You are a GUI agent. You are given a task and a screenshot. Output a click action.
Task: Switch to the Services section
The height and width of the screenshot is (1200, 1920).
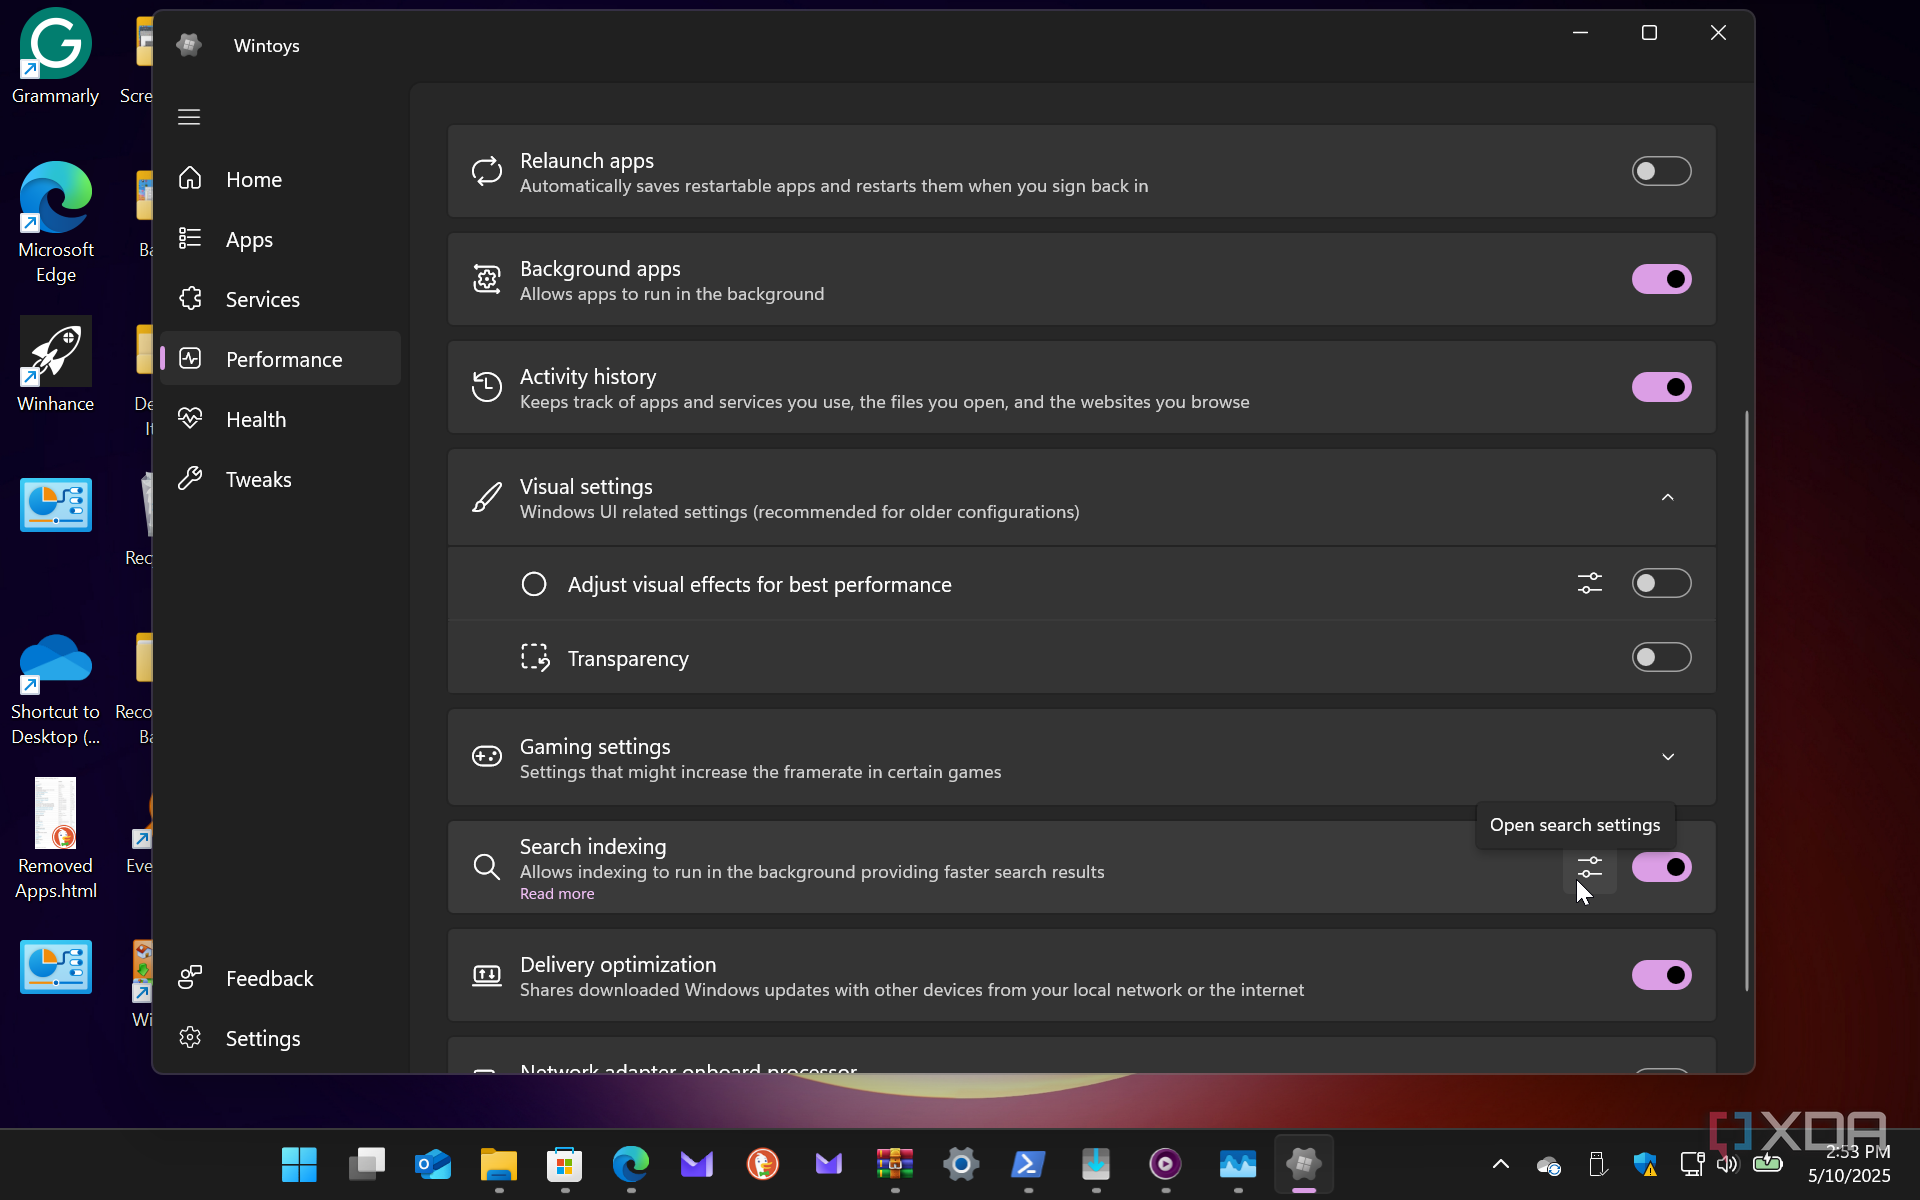click(x=280, y=299)
